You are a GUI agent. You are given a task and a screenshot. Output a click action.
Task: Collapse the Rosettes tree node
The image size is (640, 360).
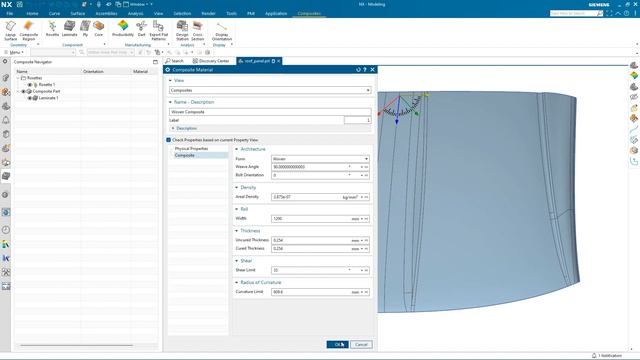[18, 78]
